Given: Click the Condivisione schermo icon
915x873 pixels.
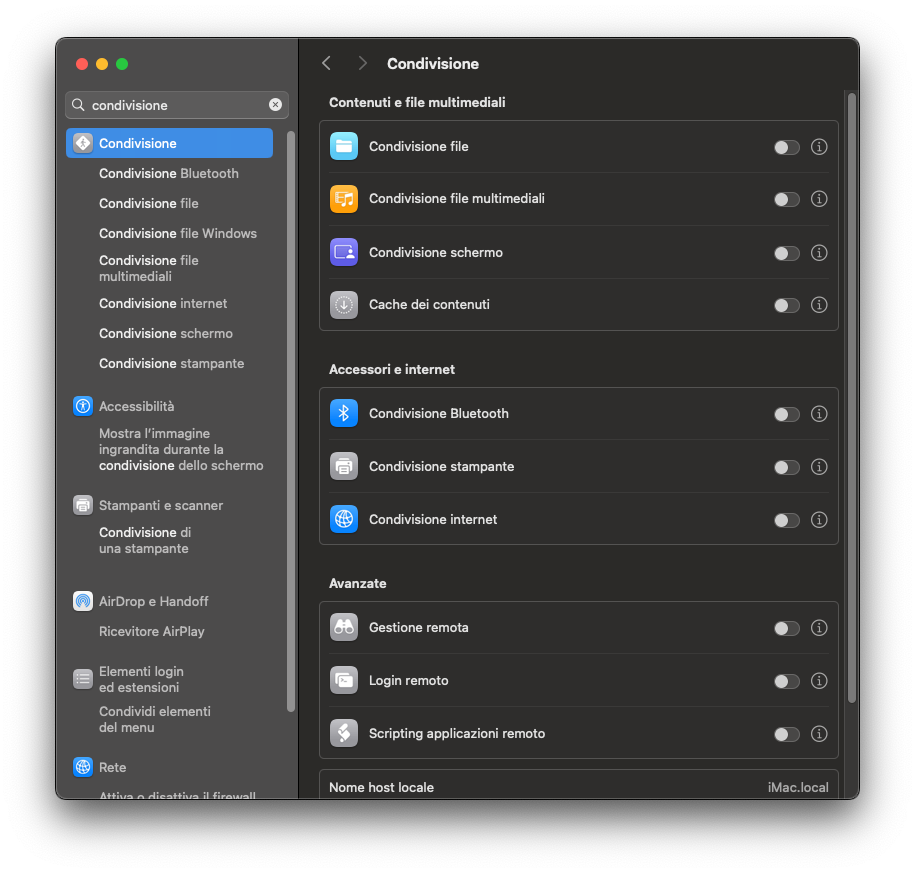Looking at the screenshot, I should click(344, 252).
